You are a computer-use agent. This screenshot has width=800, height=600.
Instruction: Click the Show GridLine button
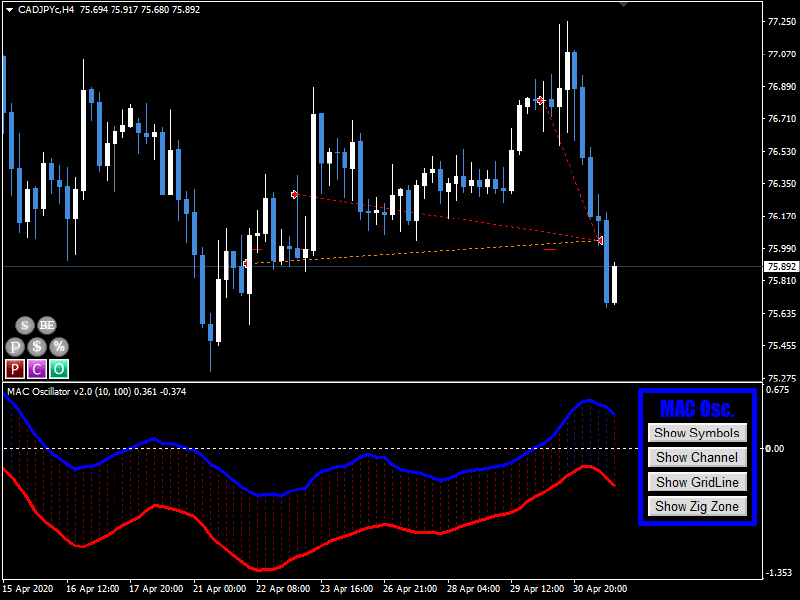pyautogui.click(x=697, y=482)
